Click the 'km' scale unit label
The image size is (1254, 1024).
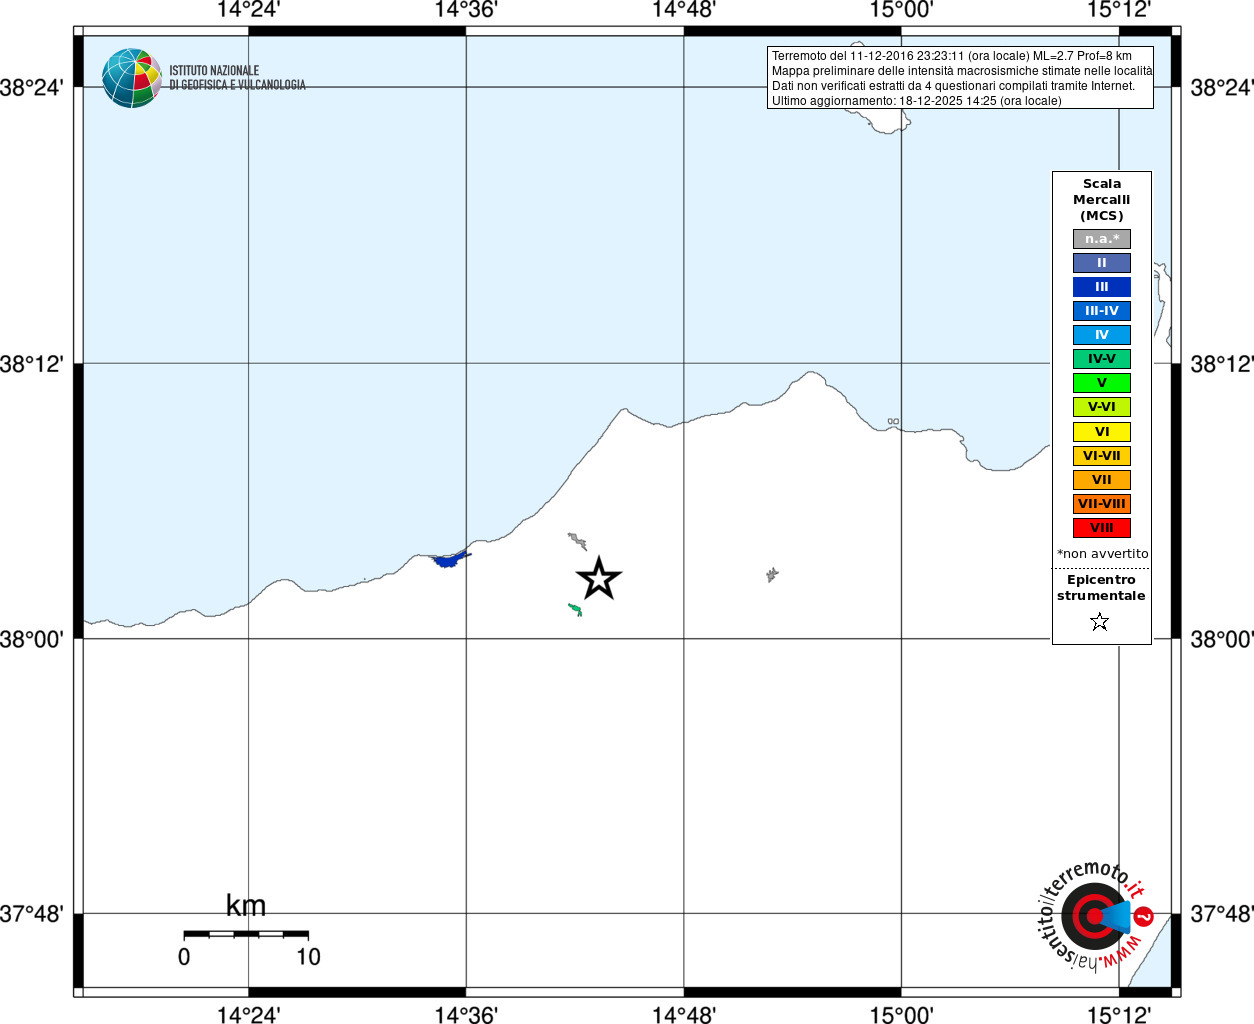(x=246, y=906)
